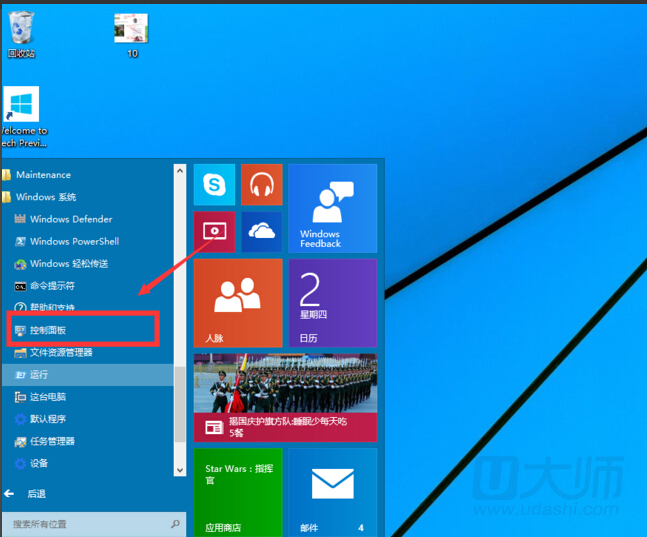Launch Windows PowerShell
Image resolution: width=647 pixels, height=537 pixels.
pyautogui.click(x=73, y=241)
